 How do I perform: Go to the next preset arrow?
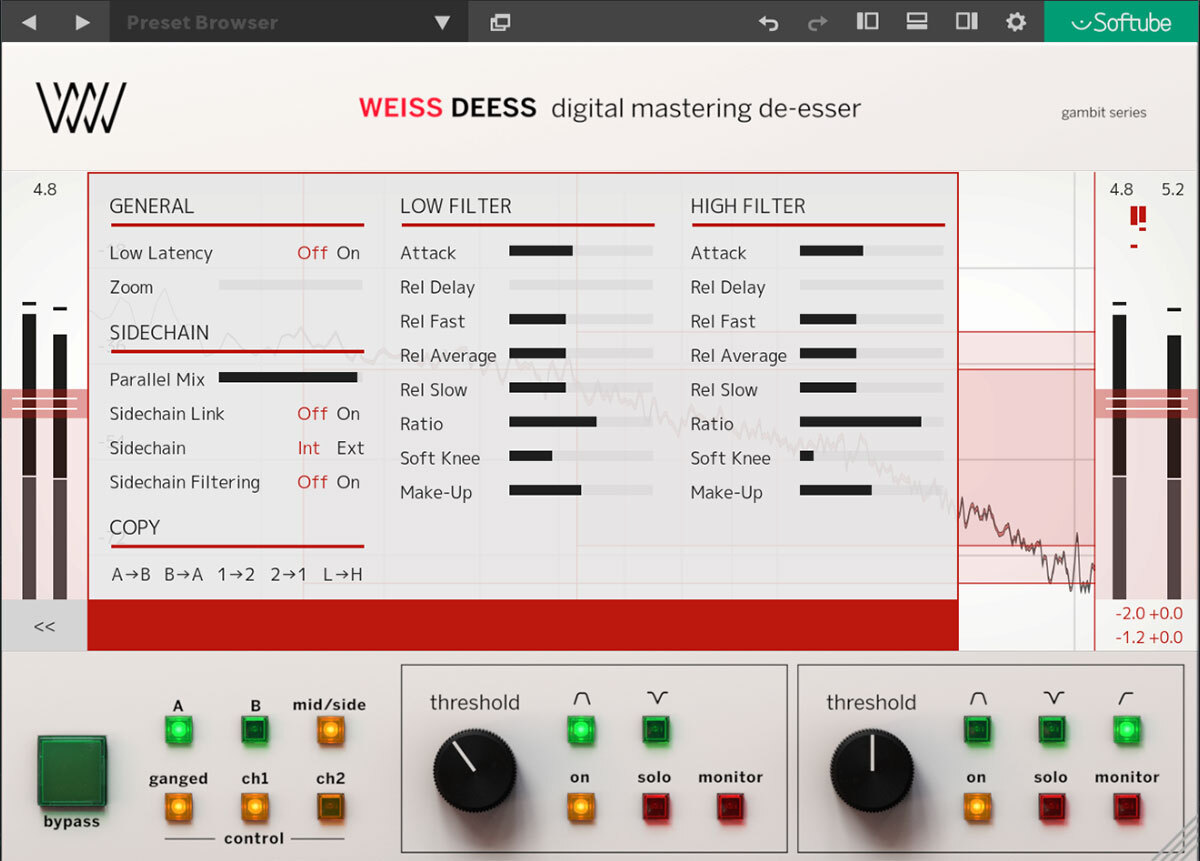83,22
